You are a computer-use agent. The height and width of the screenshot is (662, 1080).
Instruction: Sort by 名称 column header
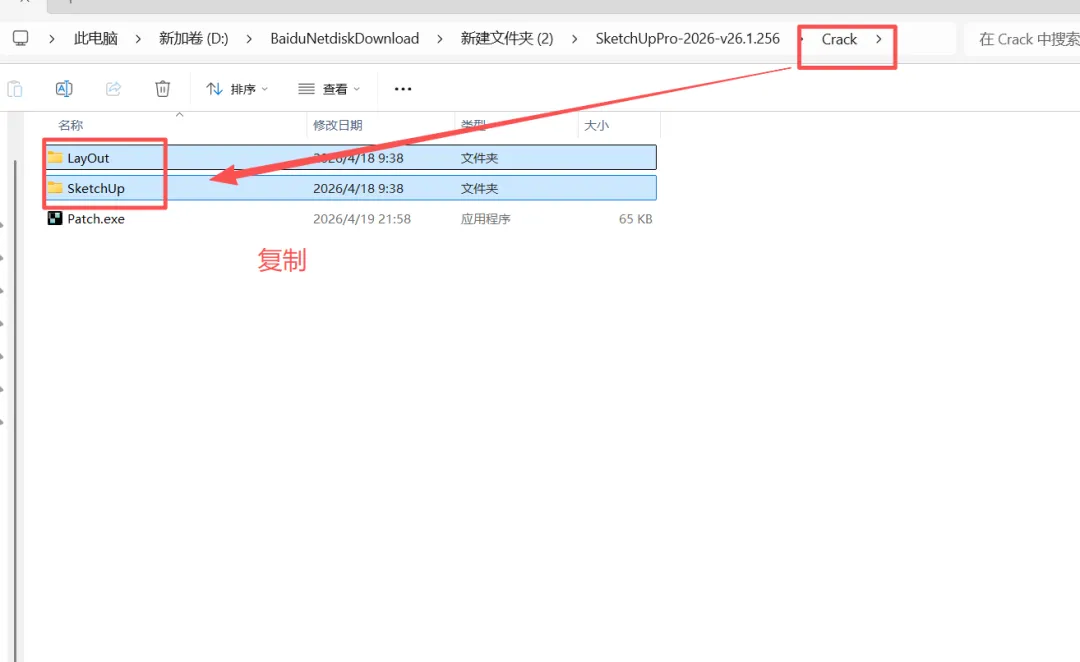(70, 125)
